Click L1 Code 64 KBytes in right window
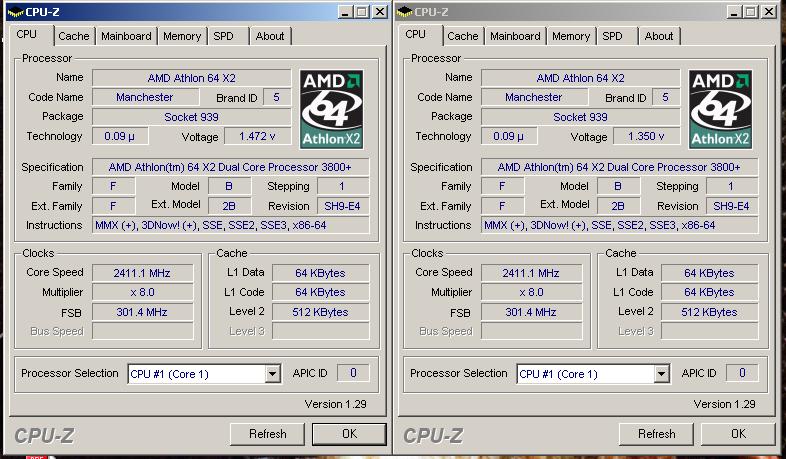Screen dimensions: 786x459 click(710, 292)
